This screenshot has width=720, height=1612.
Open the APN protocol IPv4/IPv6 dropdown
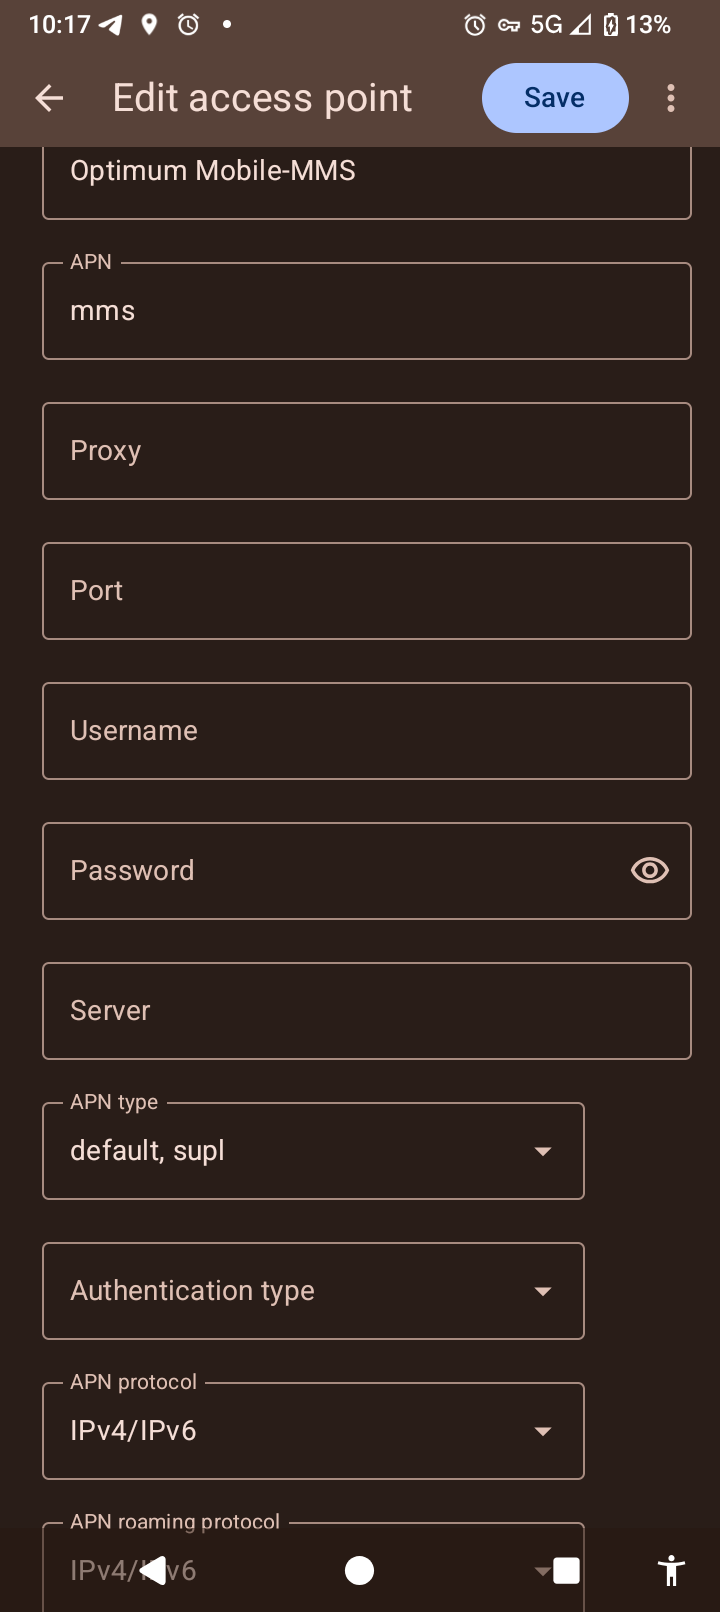point(313,1431)
